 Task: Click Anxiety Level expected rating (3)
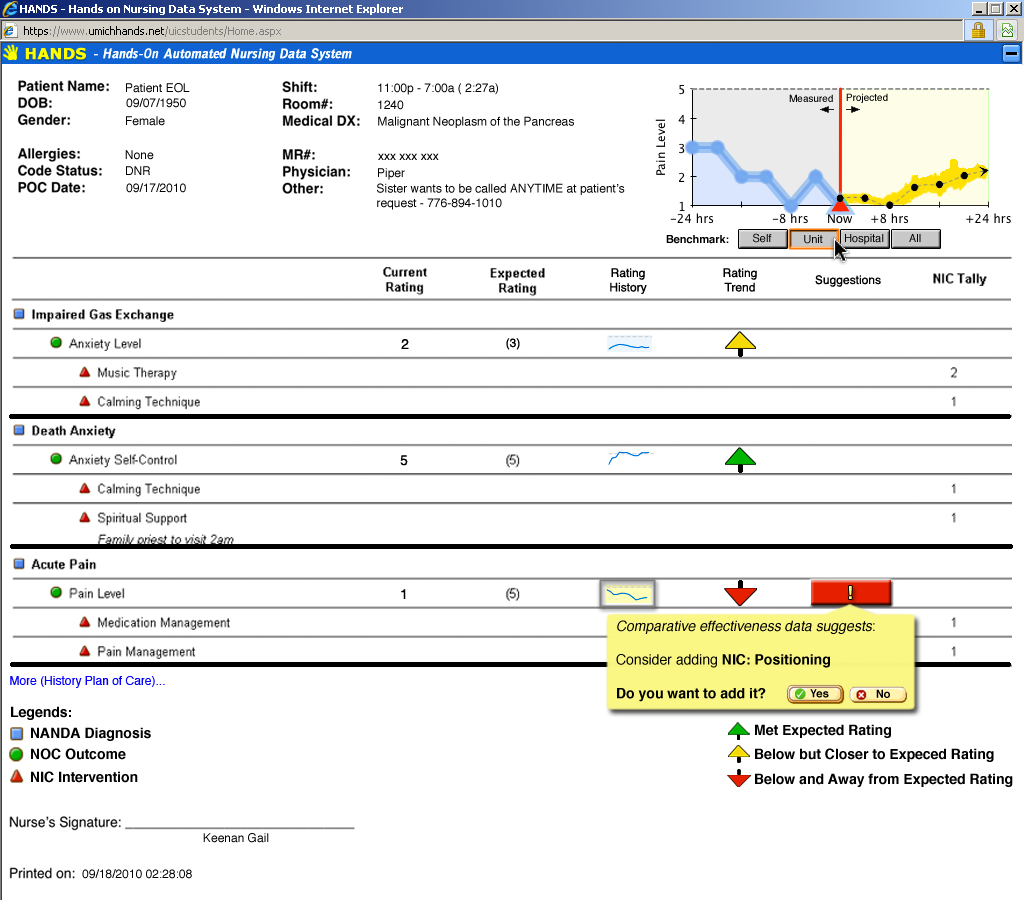point(513,343)
